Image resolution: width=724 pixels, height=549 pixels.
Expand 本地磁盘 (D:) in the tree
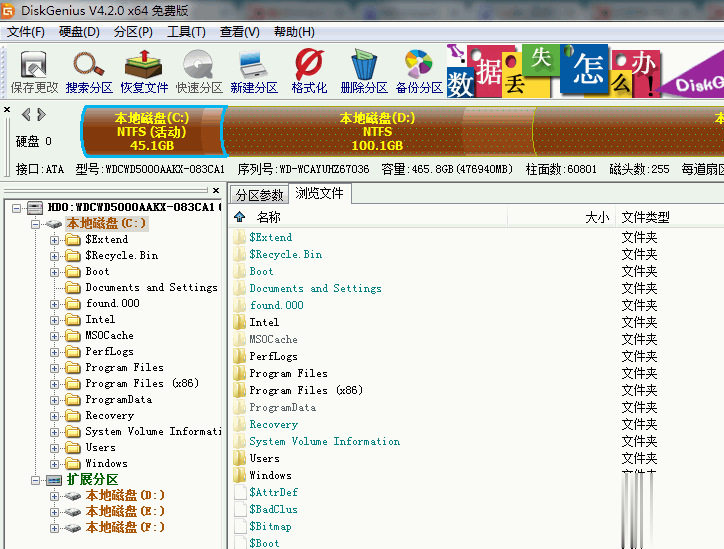pyautogui.click(x=54, y=496)
